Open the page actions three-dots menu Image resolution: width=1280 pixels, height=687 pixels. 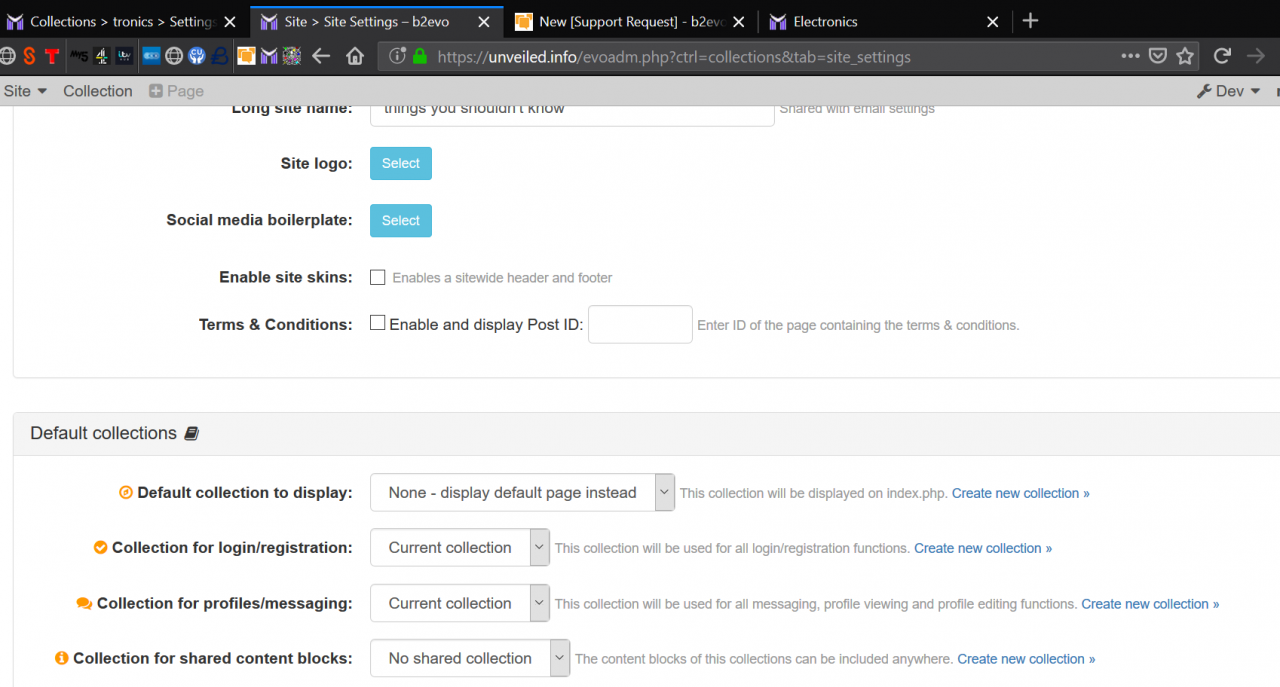click(x=1130, y=56)
